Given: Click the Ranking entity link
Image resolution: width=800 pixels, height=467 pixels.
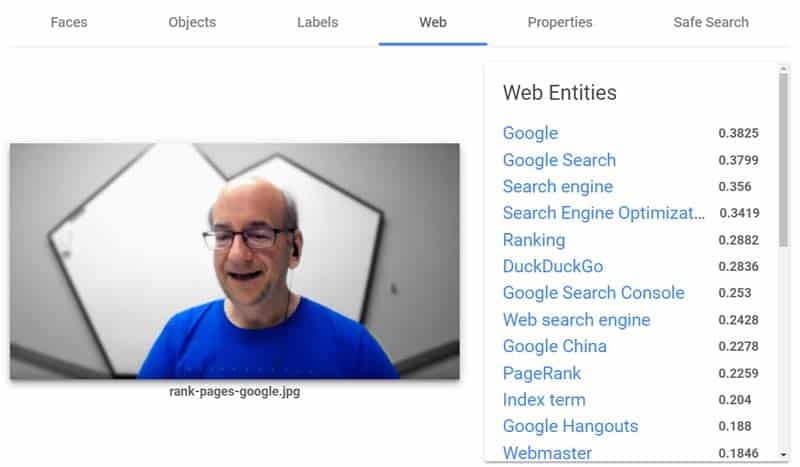Looking at the screenshot, I should [x=534, y=240].
